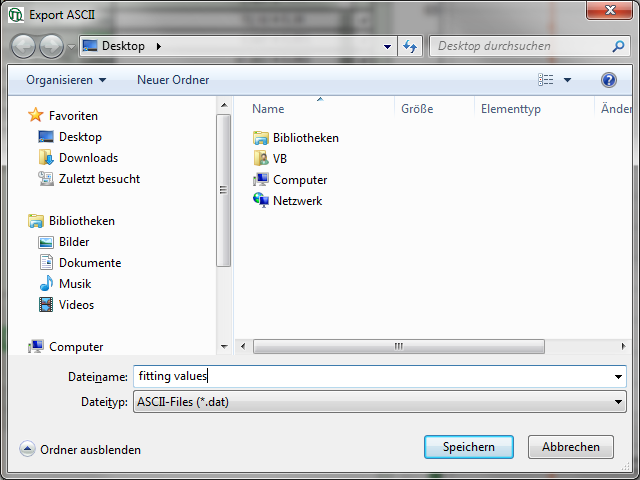Screen dimensions: 640x480
Task: Open Computer in the file list
Action: pos(299,180)
